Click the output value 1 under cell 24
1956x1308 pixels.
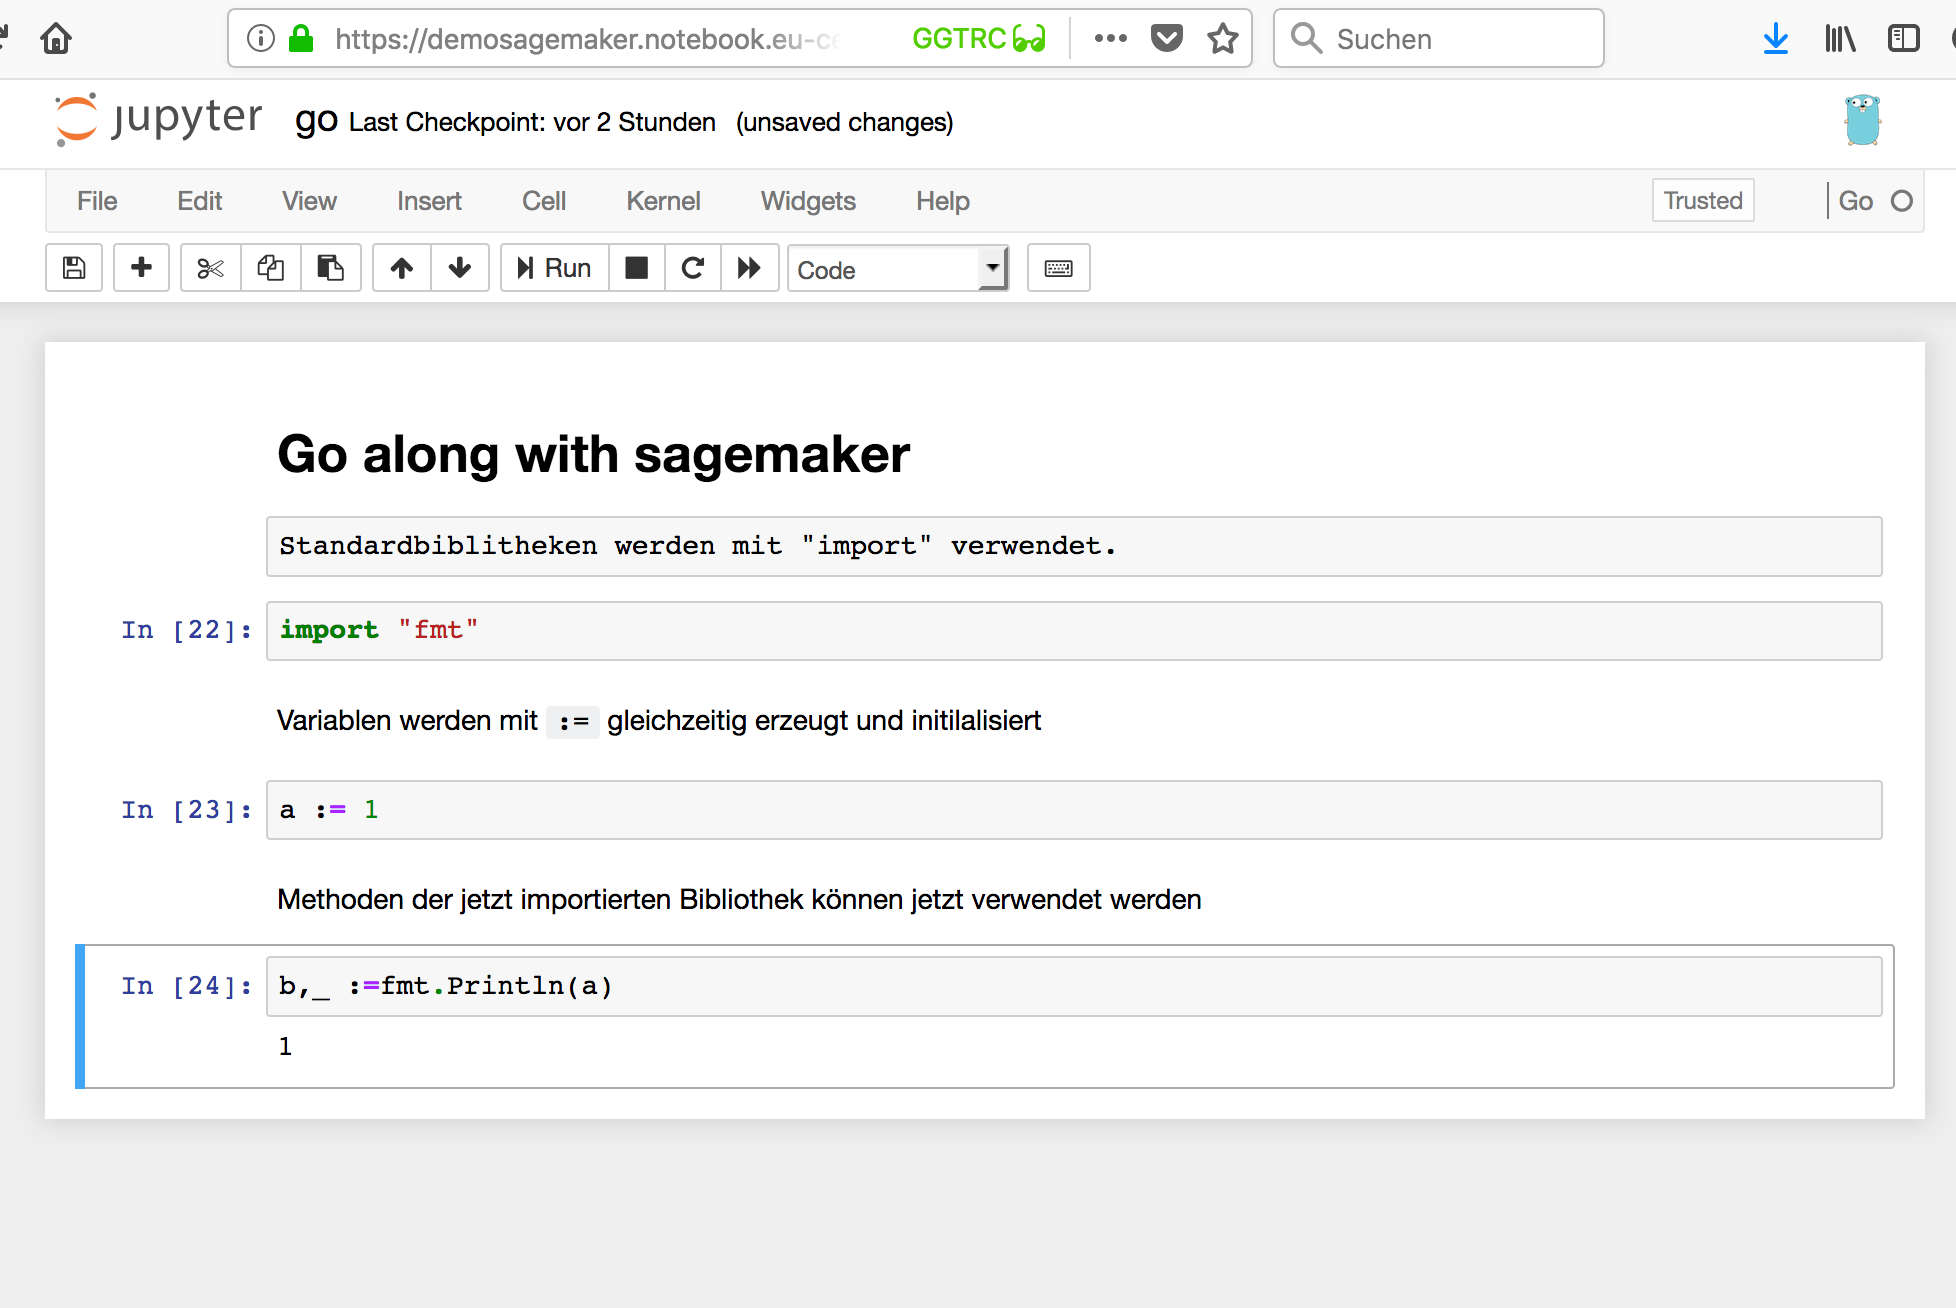coord(285,1046)
